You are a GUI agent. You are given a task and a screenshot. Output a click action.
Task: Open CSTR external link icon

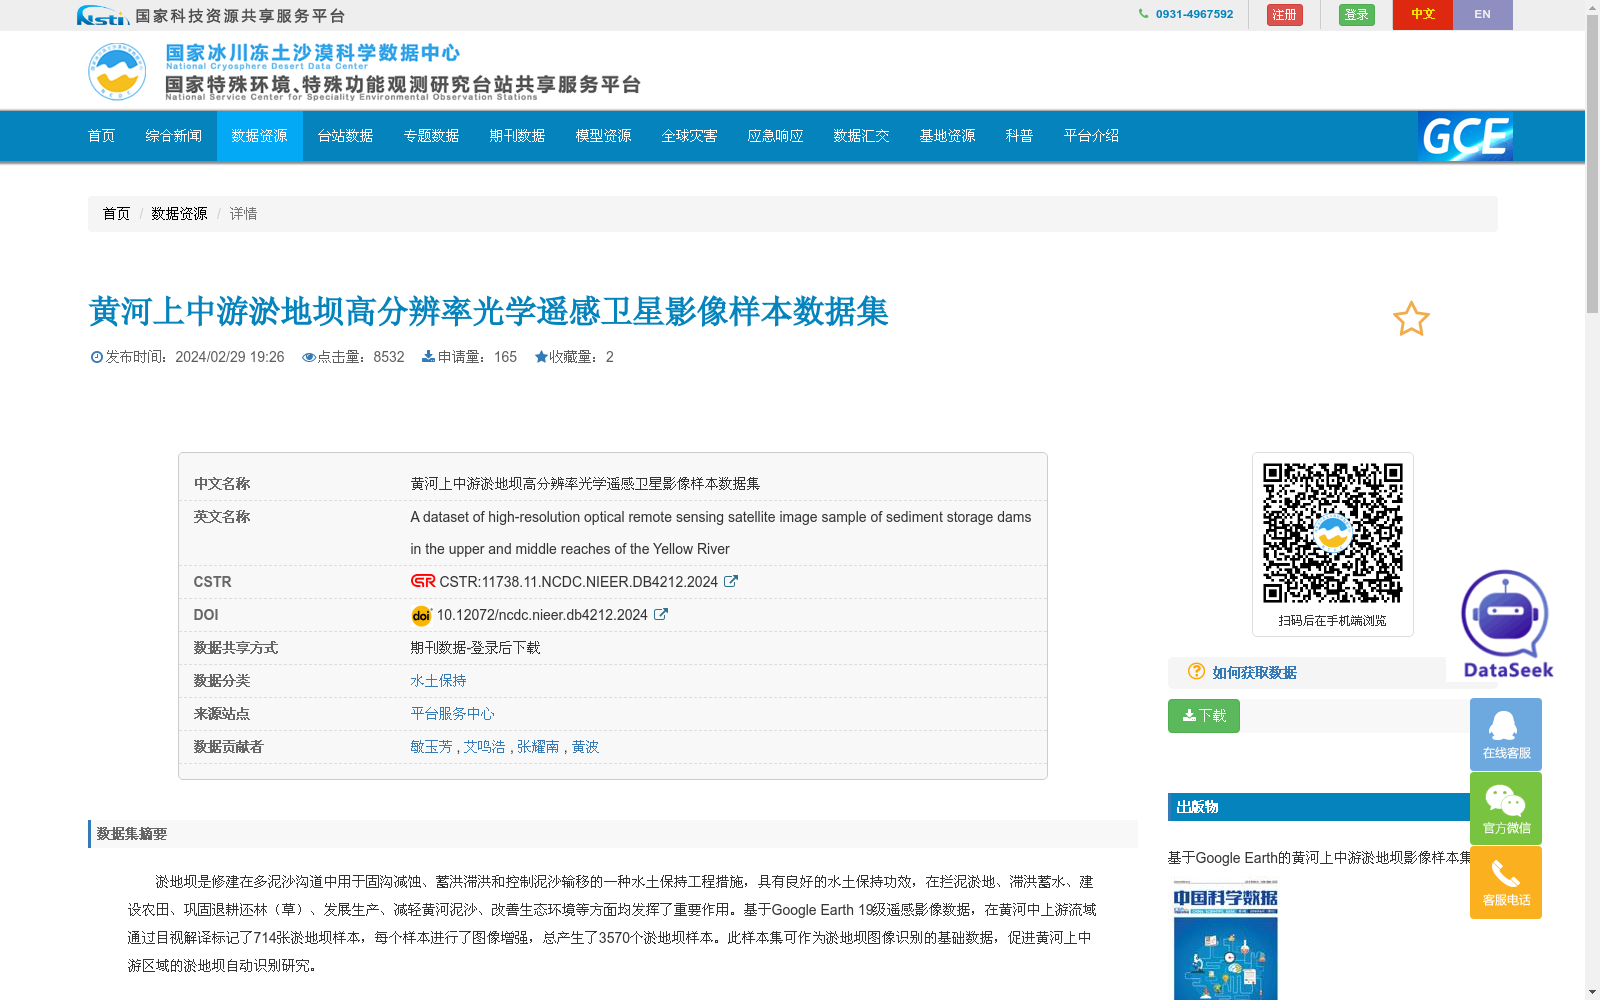click(x=731, y=581)
